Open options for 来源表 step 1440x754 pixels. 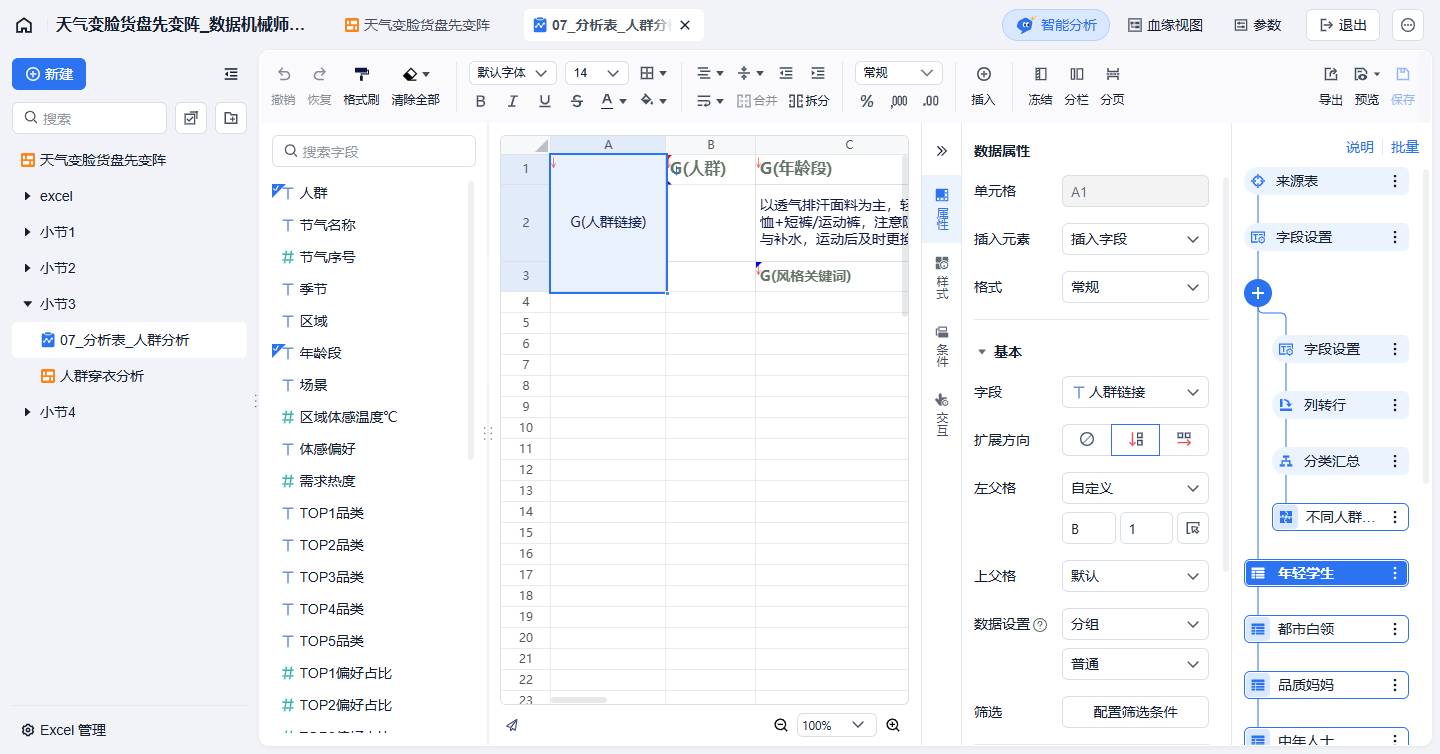point(1395,181)
